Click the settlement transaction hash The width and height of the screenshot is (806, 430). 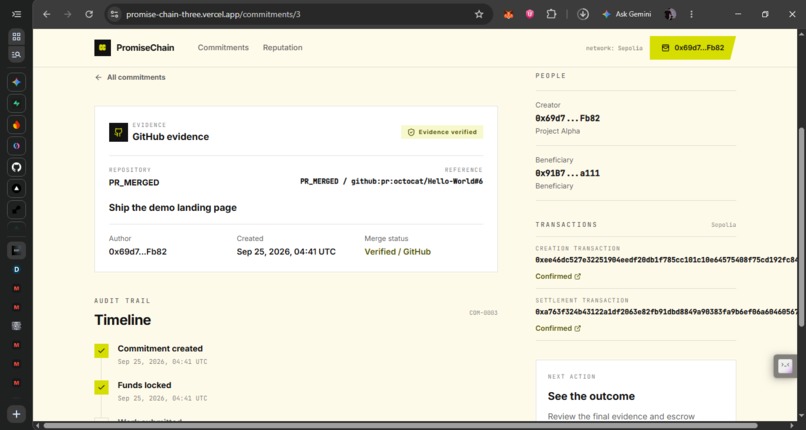click(x=666, y=312)
